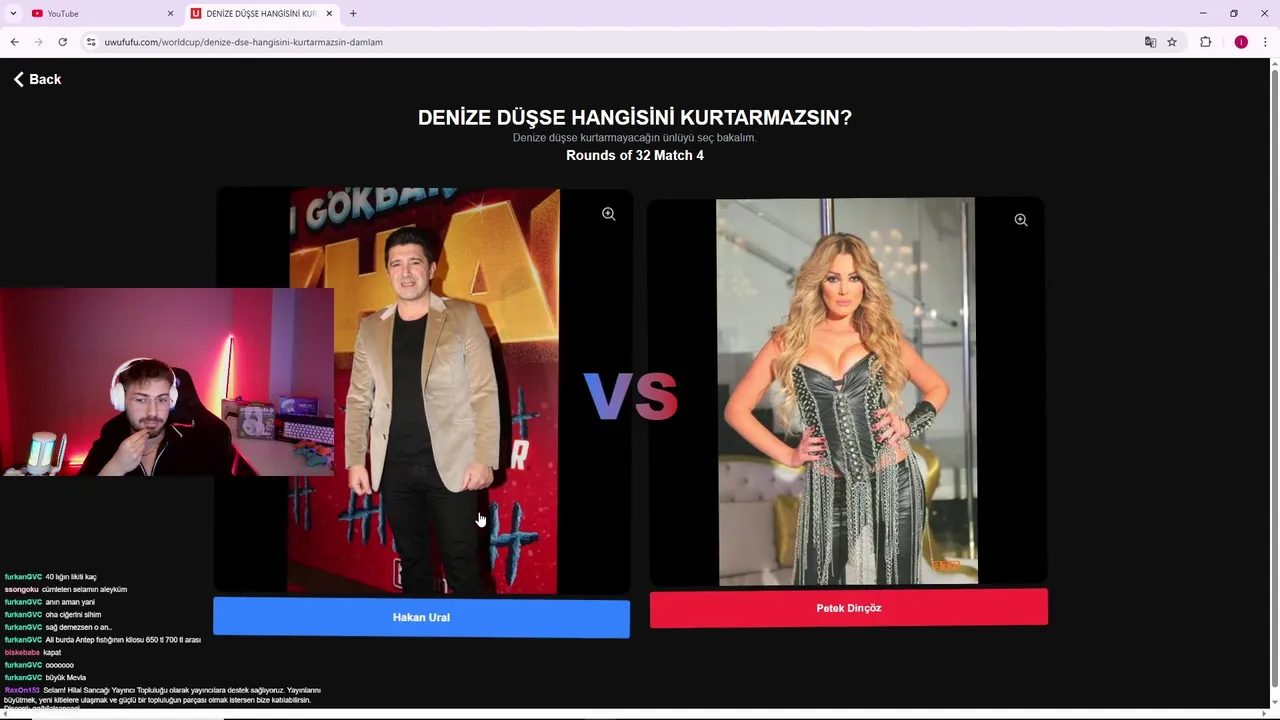1280x720 pixels.
Task: Choose the Hakan Ural blue button
Action: pyautogui.click(x=421, y=617)
